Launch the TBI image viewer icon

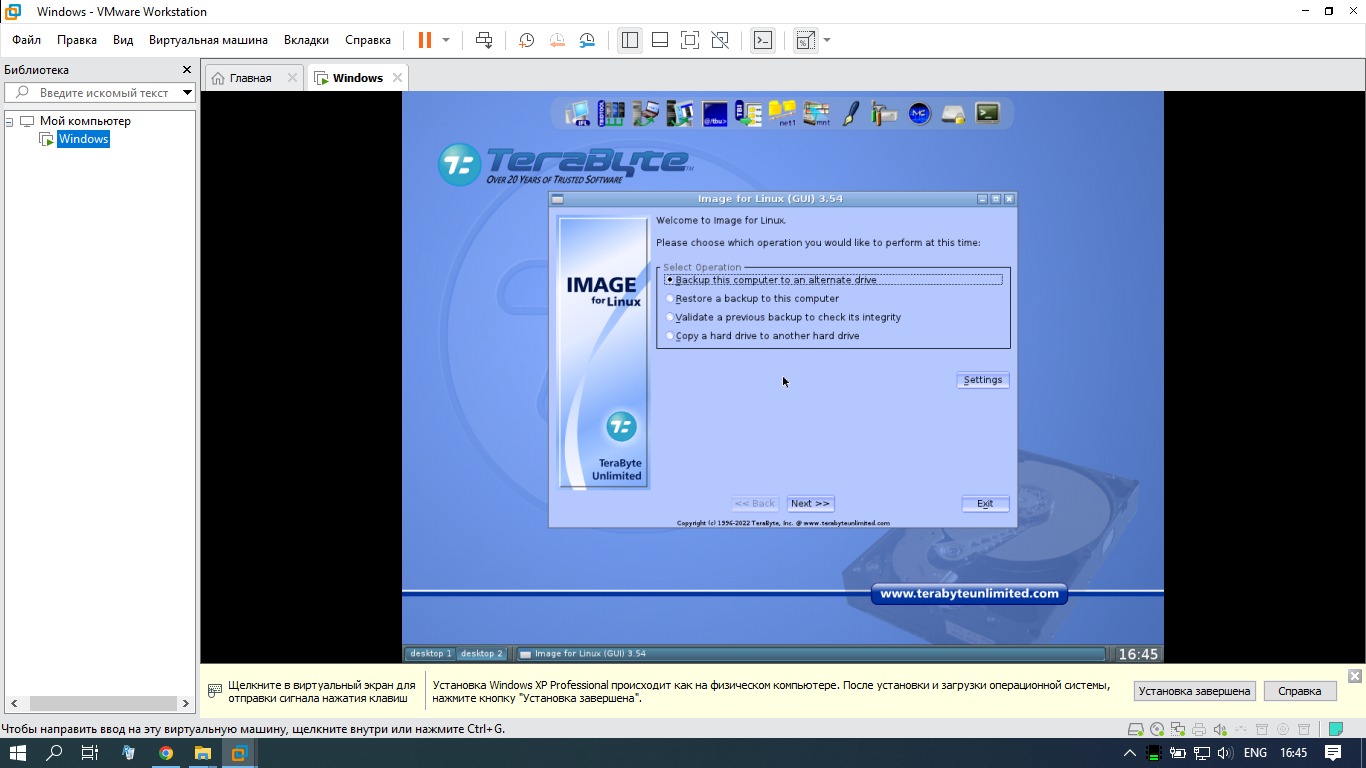click(x=749, y=114)
